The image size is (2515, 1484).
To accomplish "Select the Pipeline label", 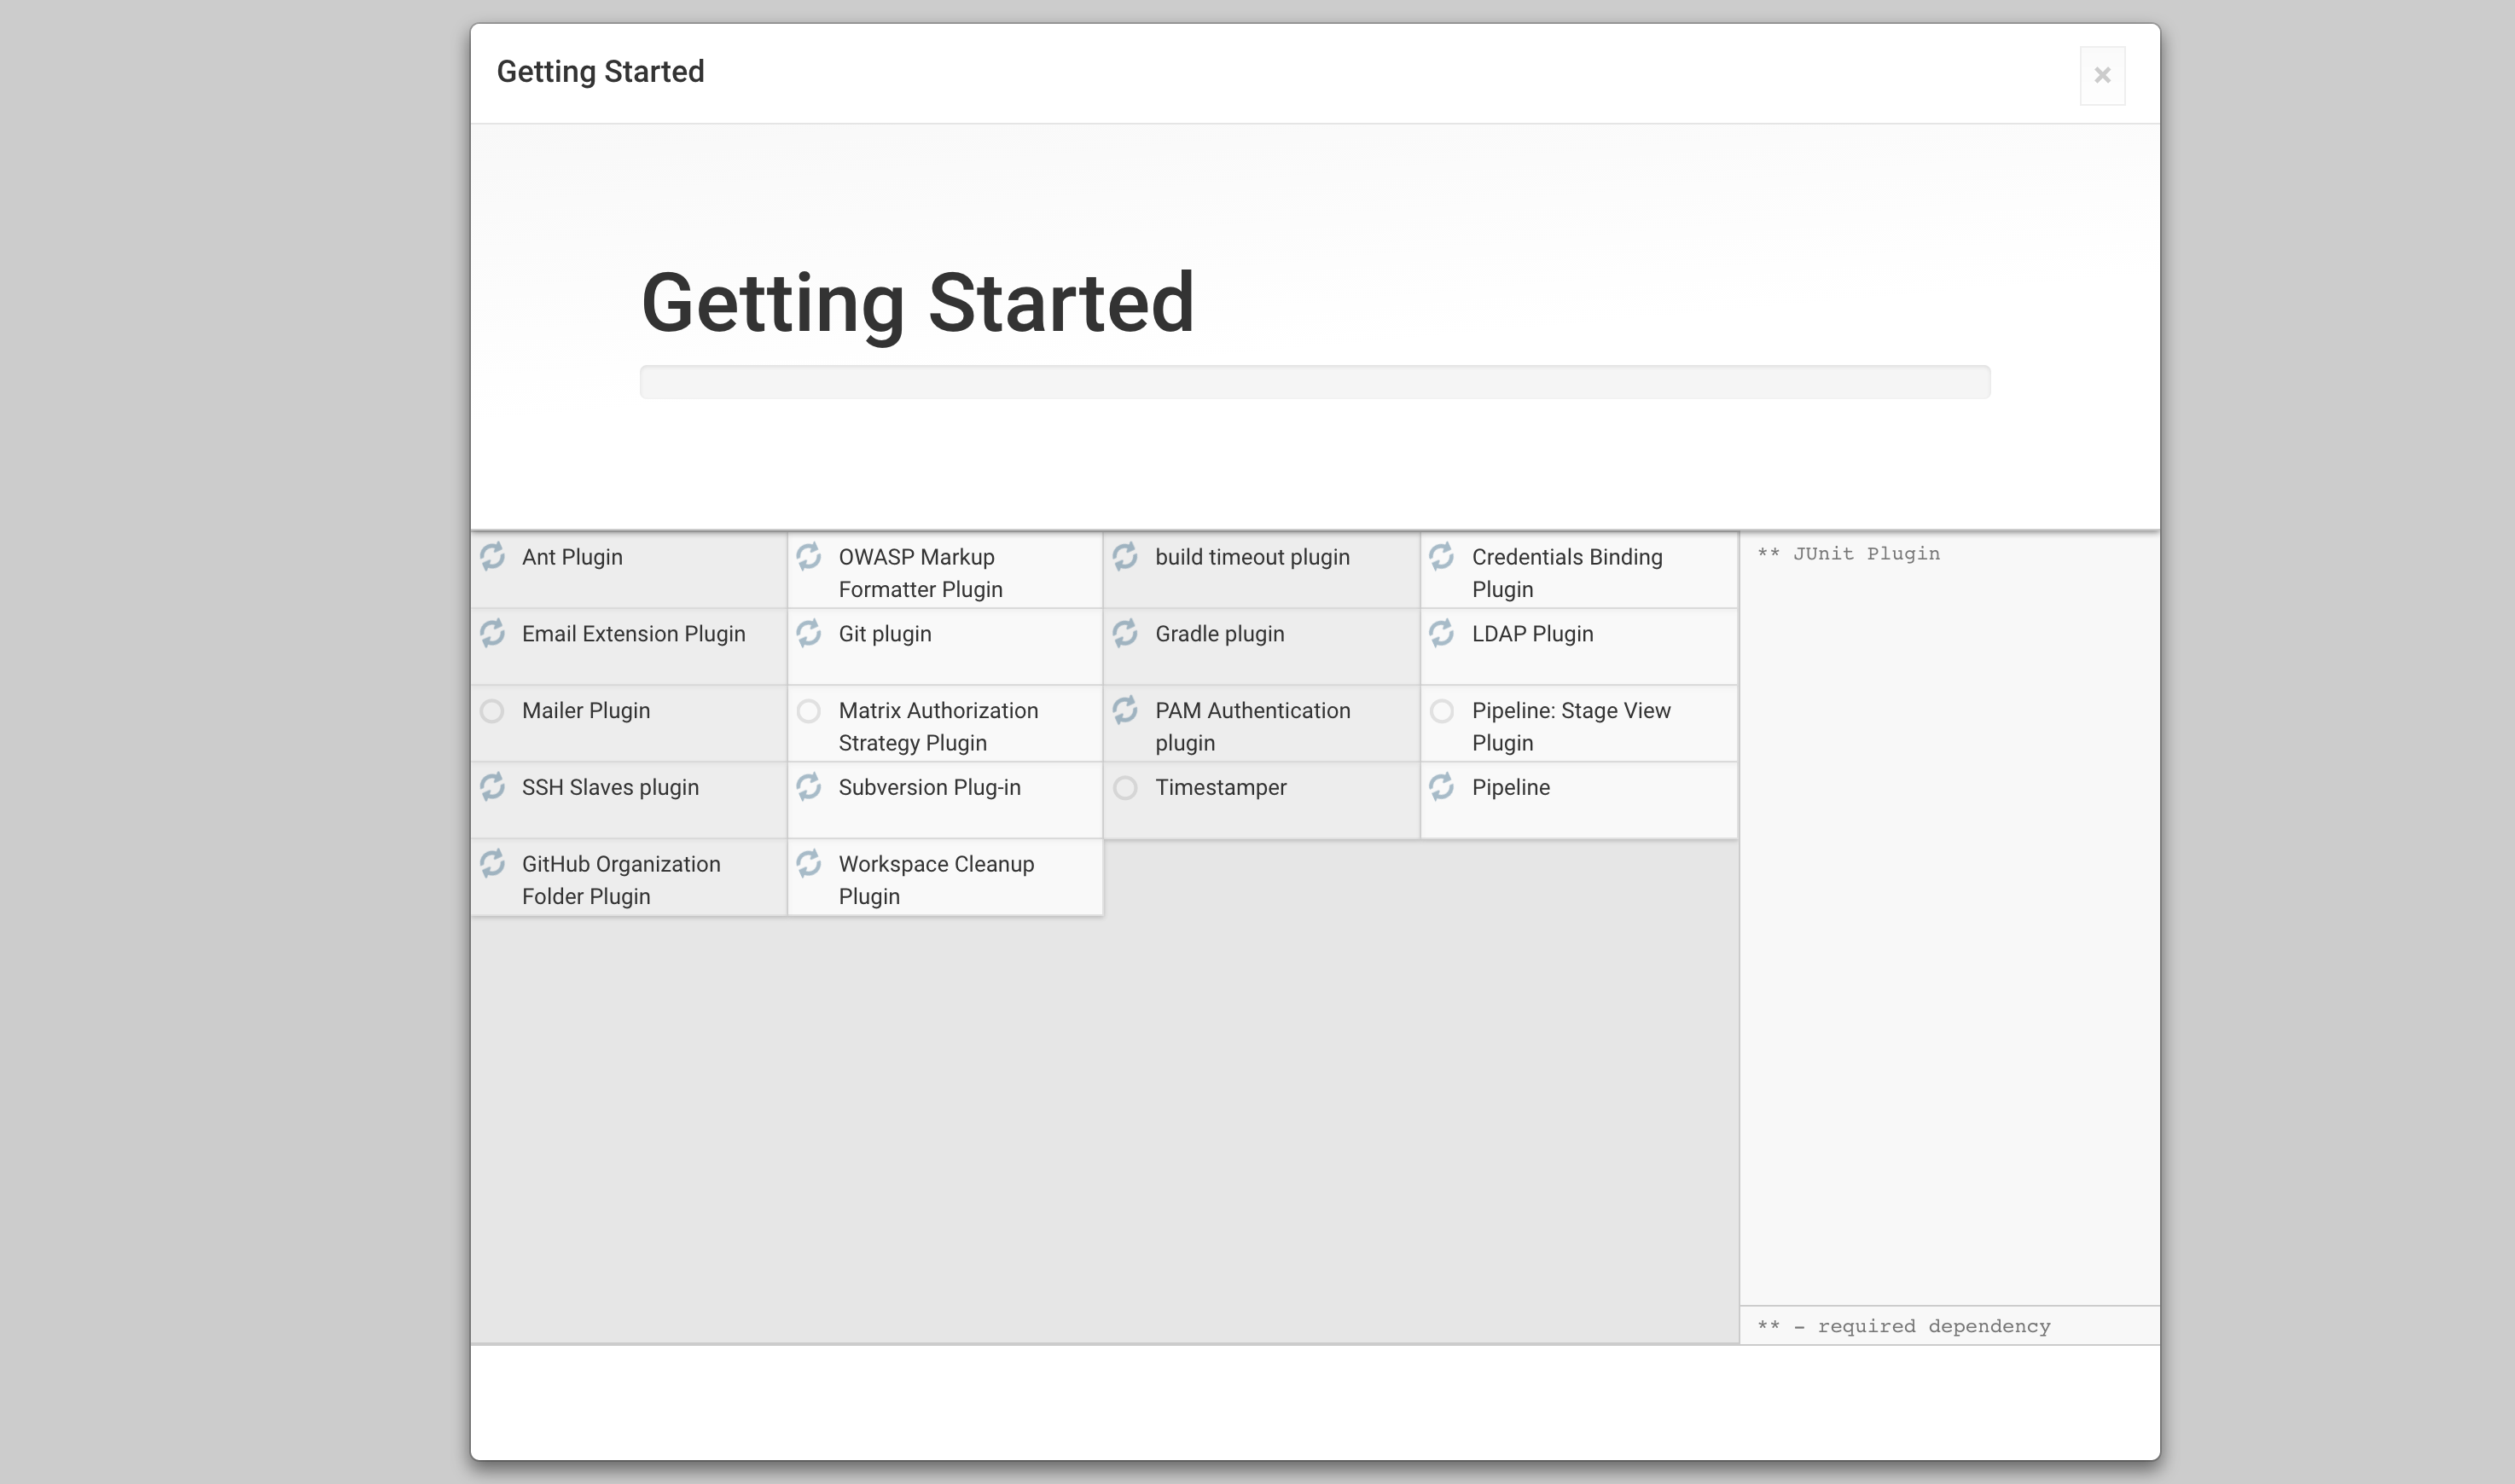I will tap(1511, 788).
